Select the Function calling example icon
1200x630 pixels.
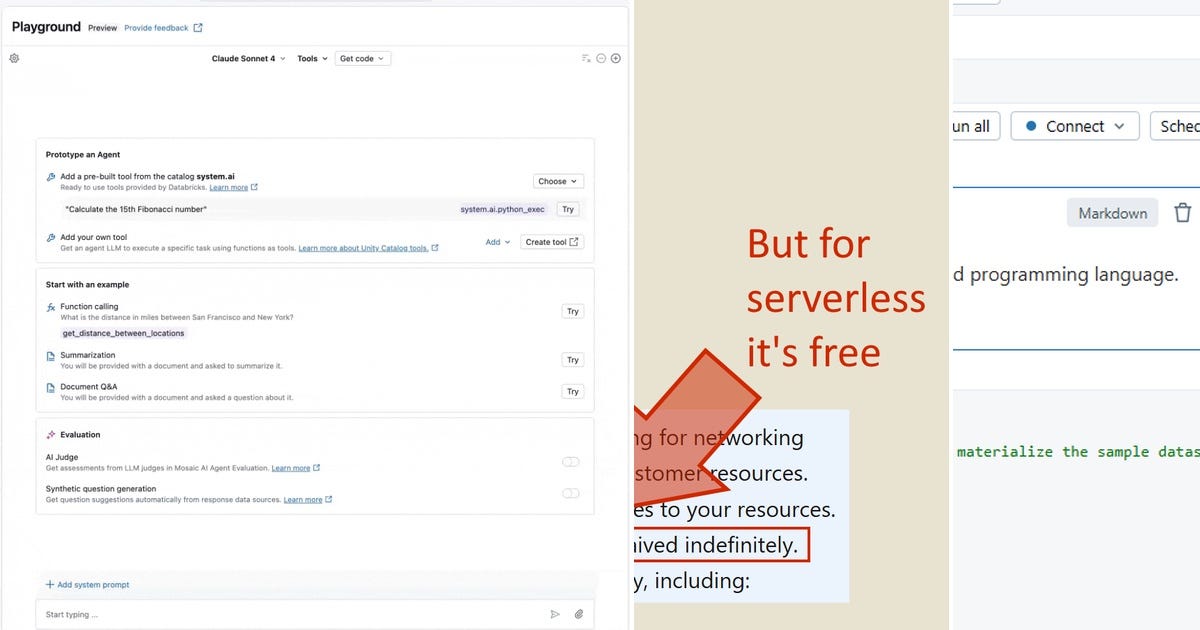coord(51,306)
